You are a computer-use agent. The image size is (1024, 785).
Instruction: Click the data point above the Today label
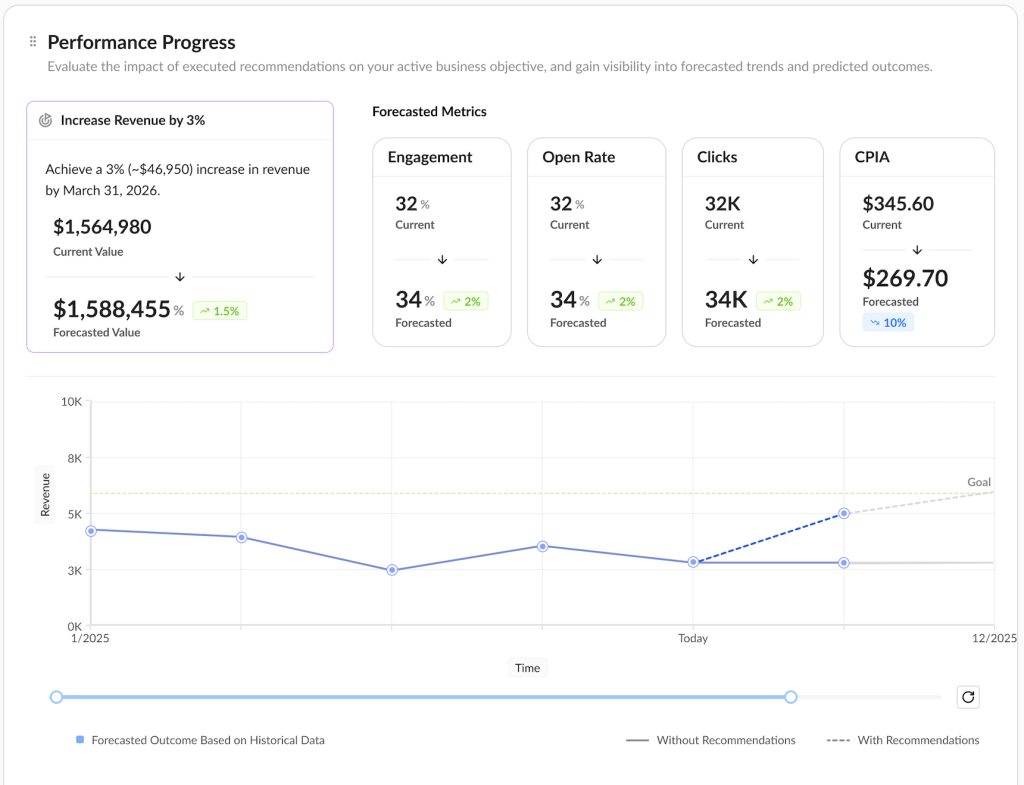click(693, 563)
